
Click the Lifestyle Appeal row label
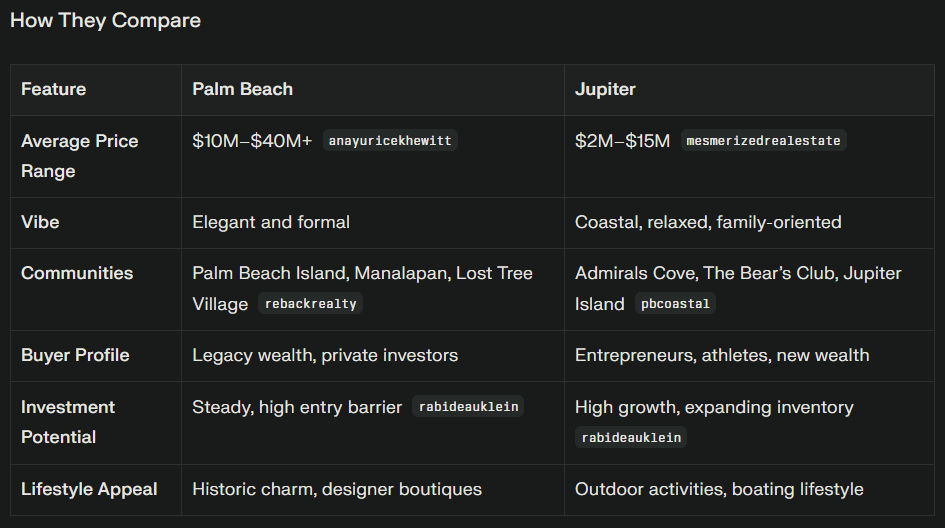tap(89, 489)
